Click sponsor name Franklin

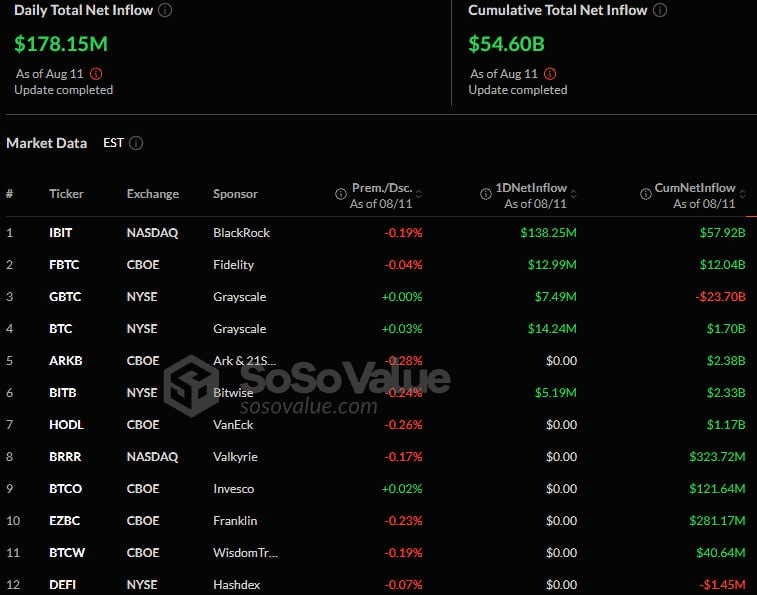[x=235, y=521]
